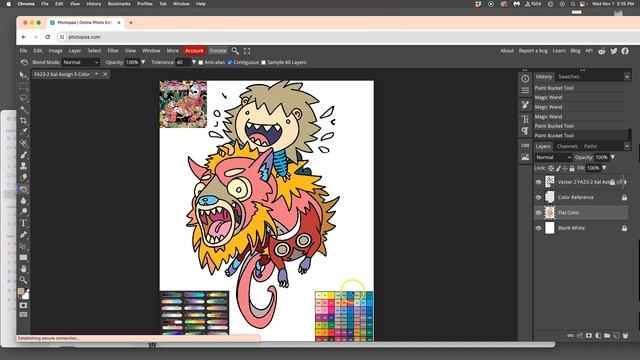Select the Type tool
The image size is (640, 360).
click(23, 223)
